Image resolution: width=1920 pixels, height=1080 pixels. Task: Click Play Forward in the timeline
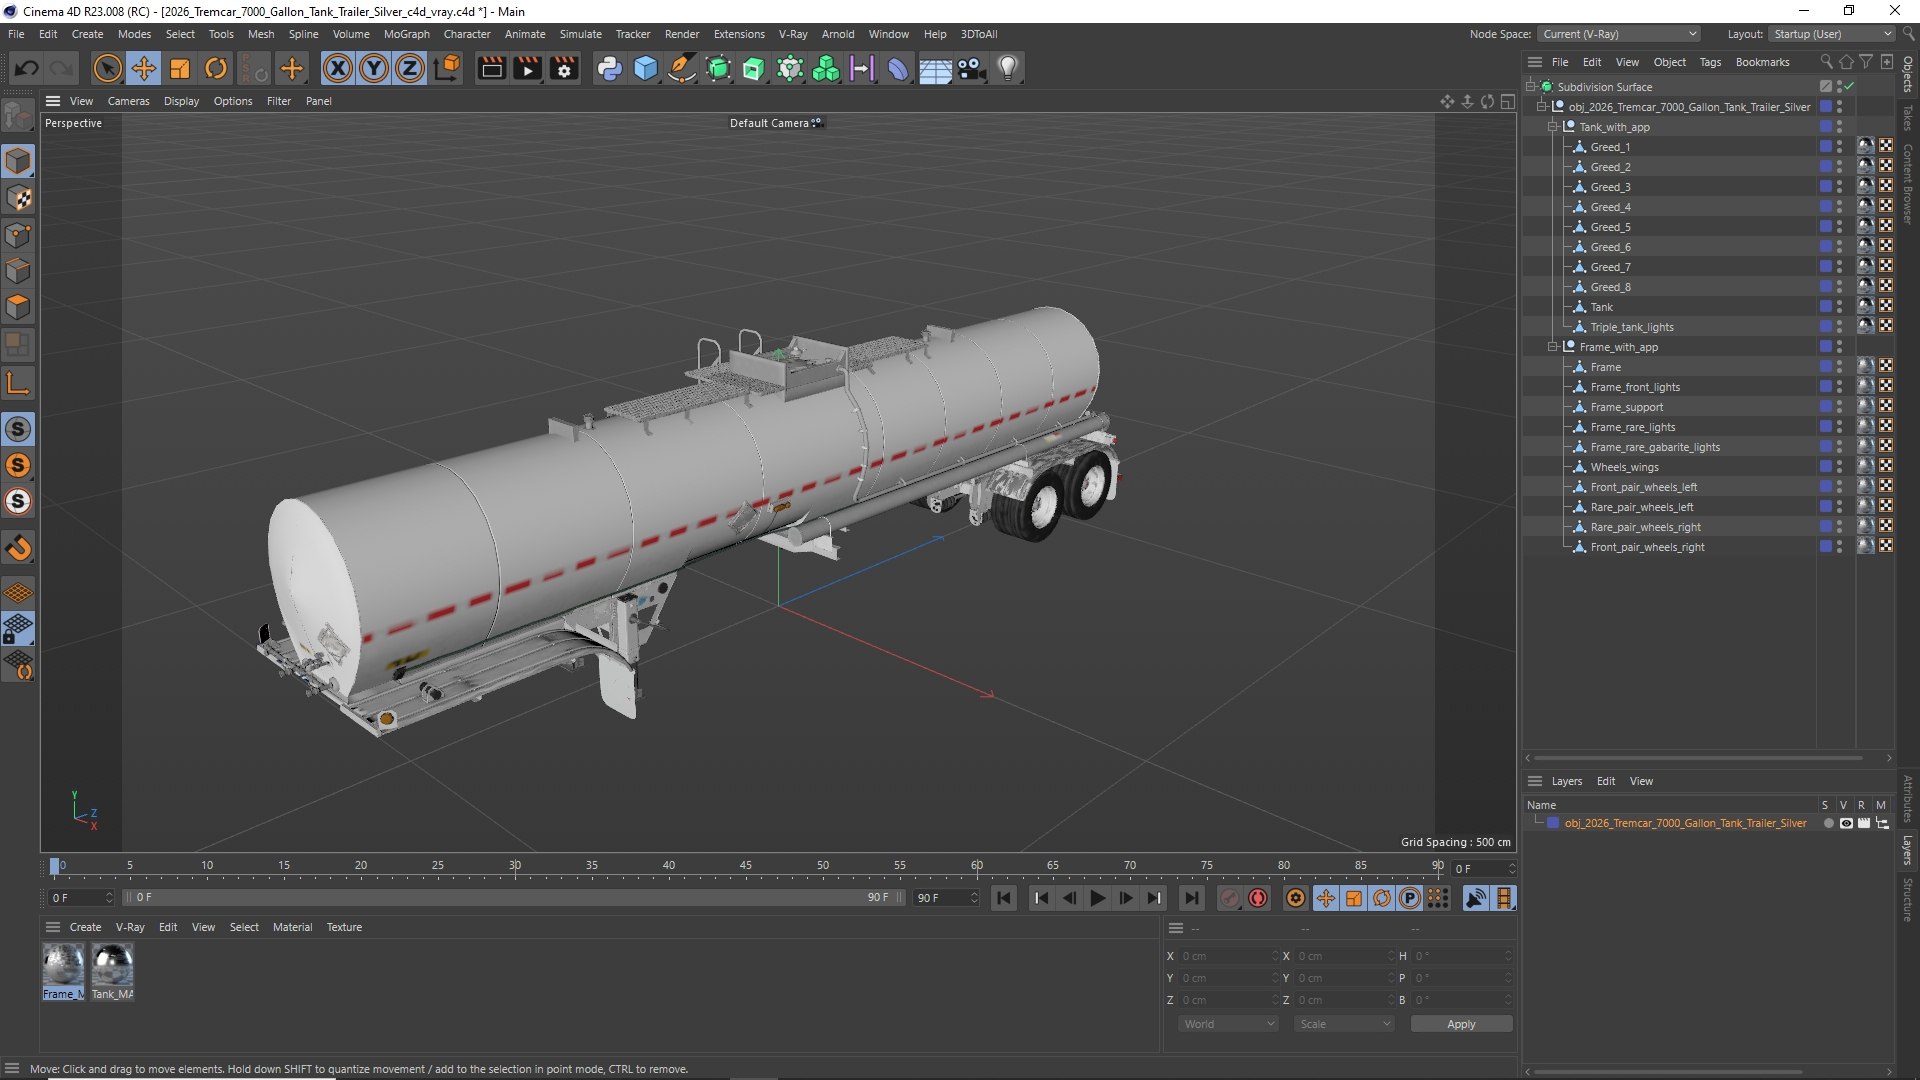tap(1097, 898)
